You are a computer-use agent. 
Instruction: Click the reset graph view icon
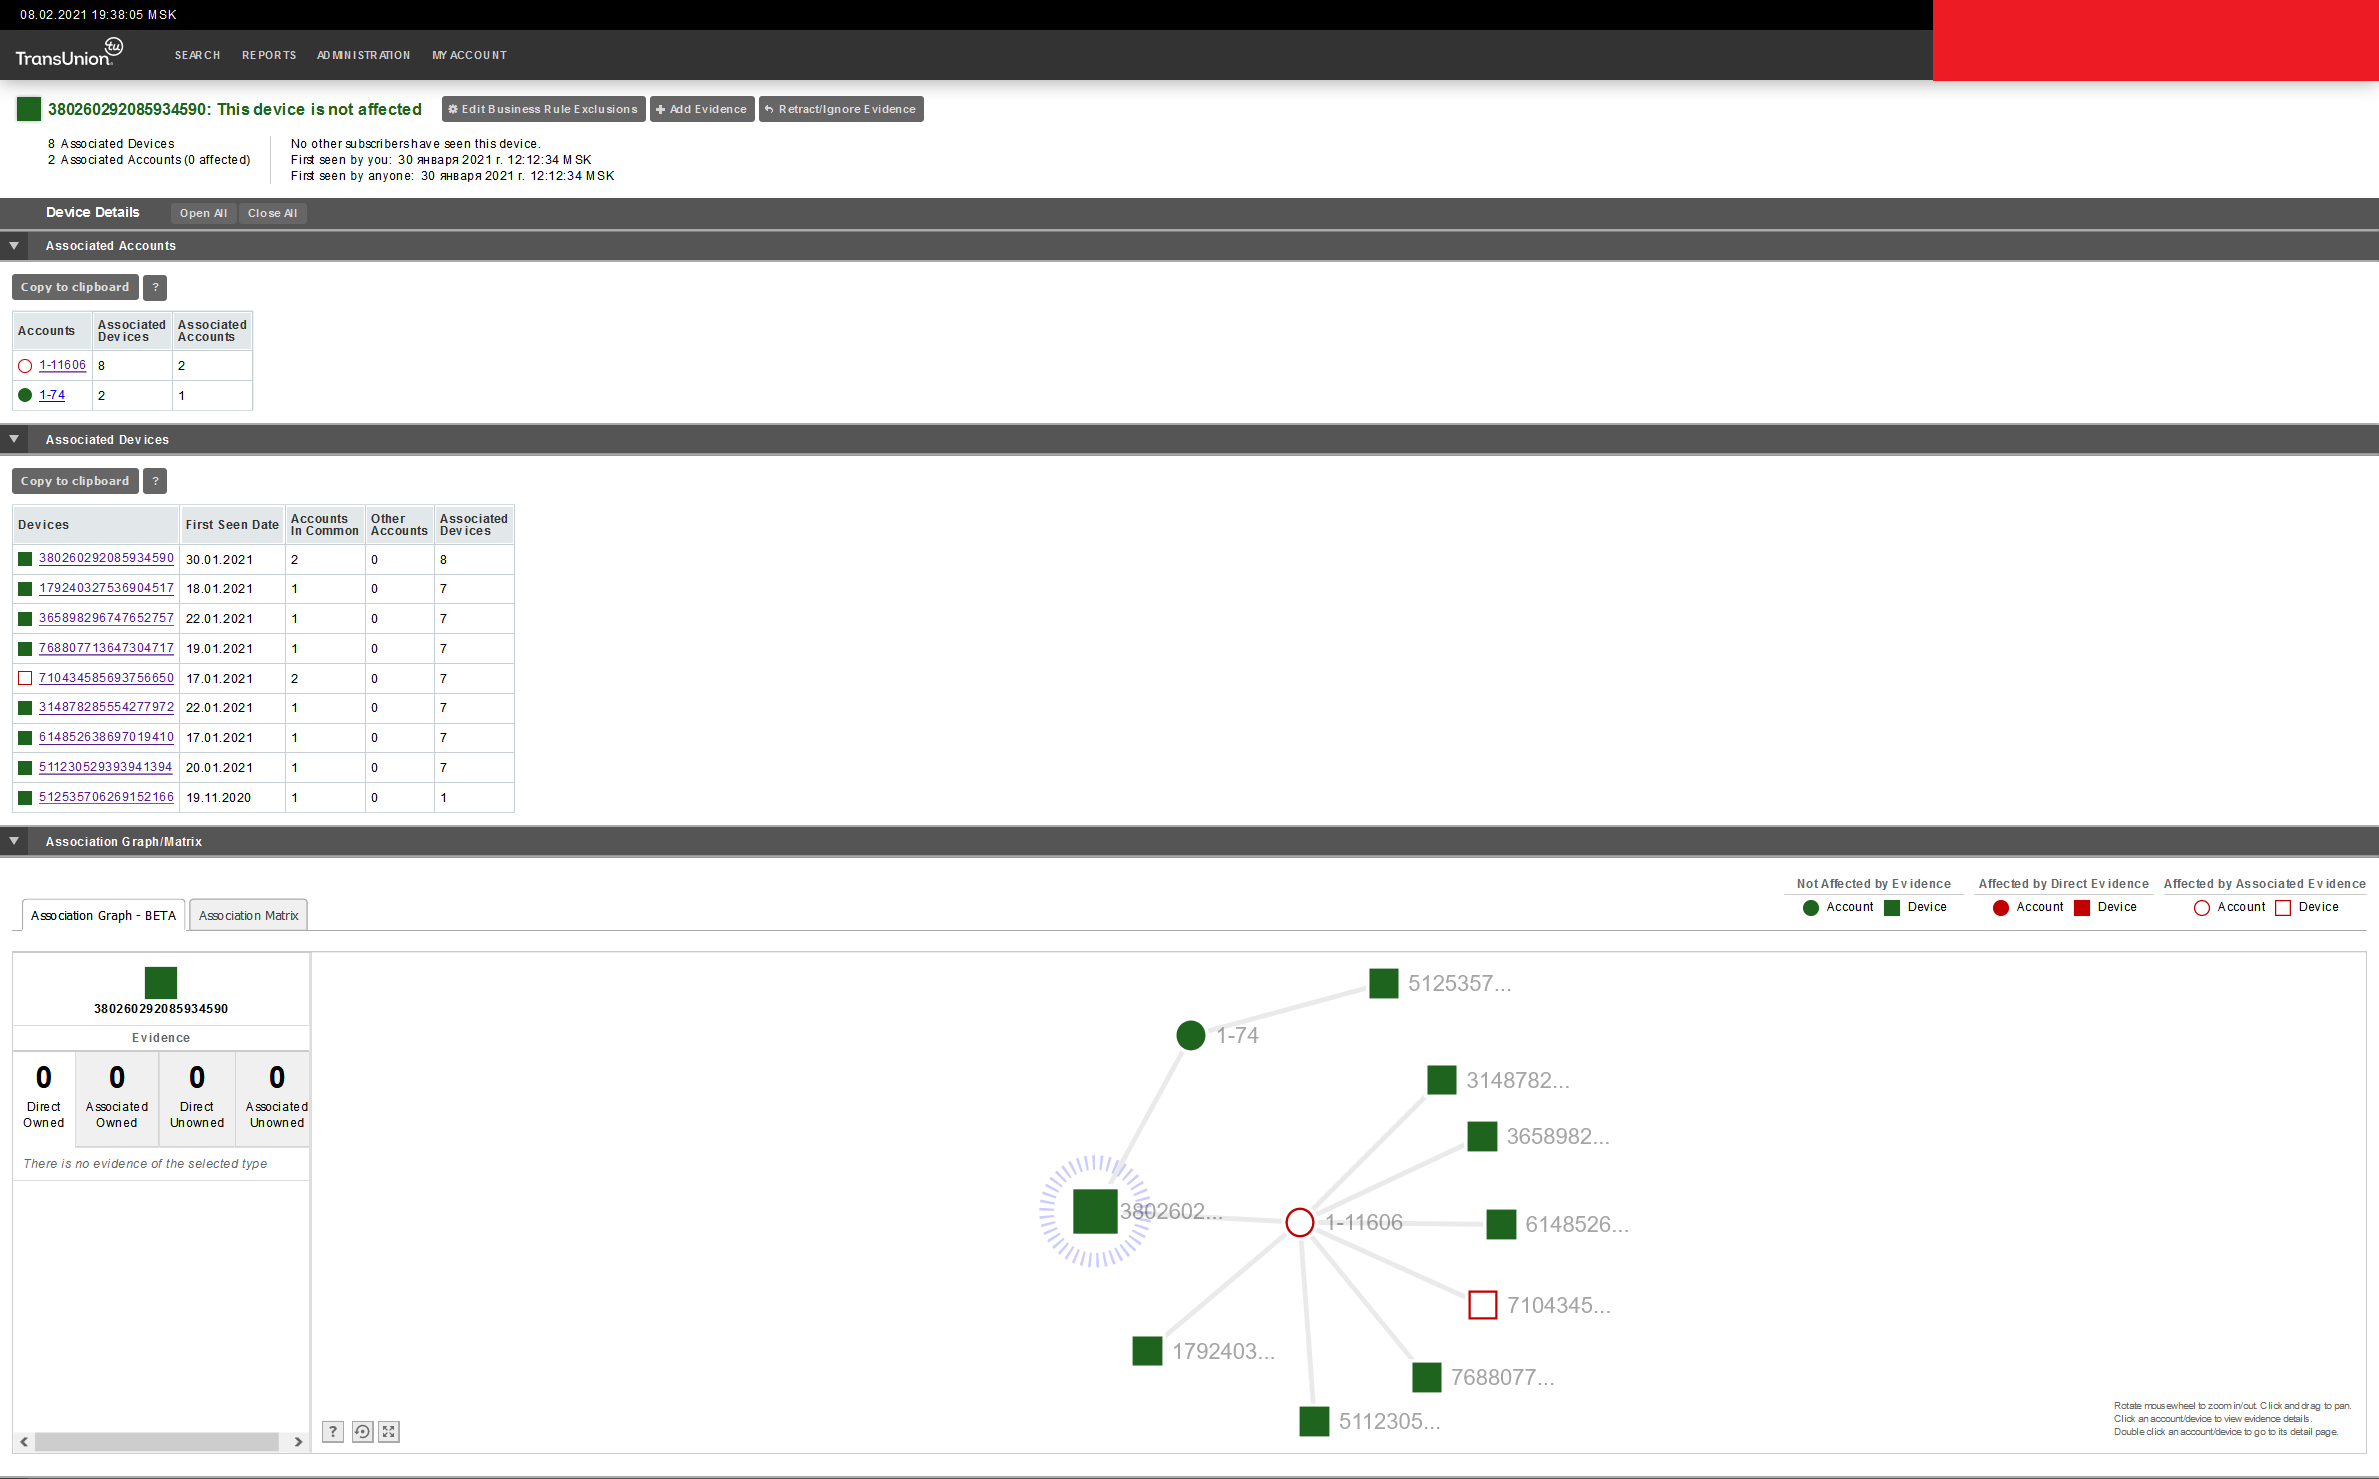(x=362, y=1431)
